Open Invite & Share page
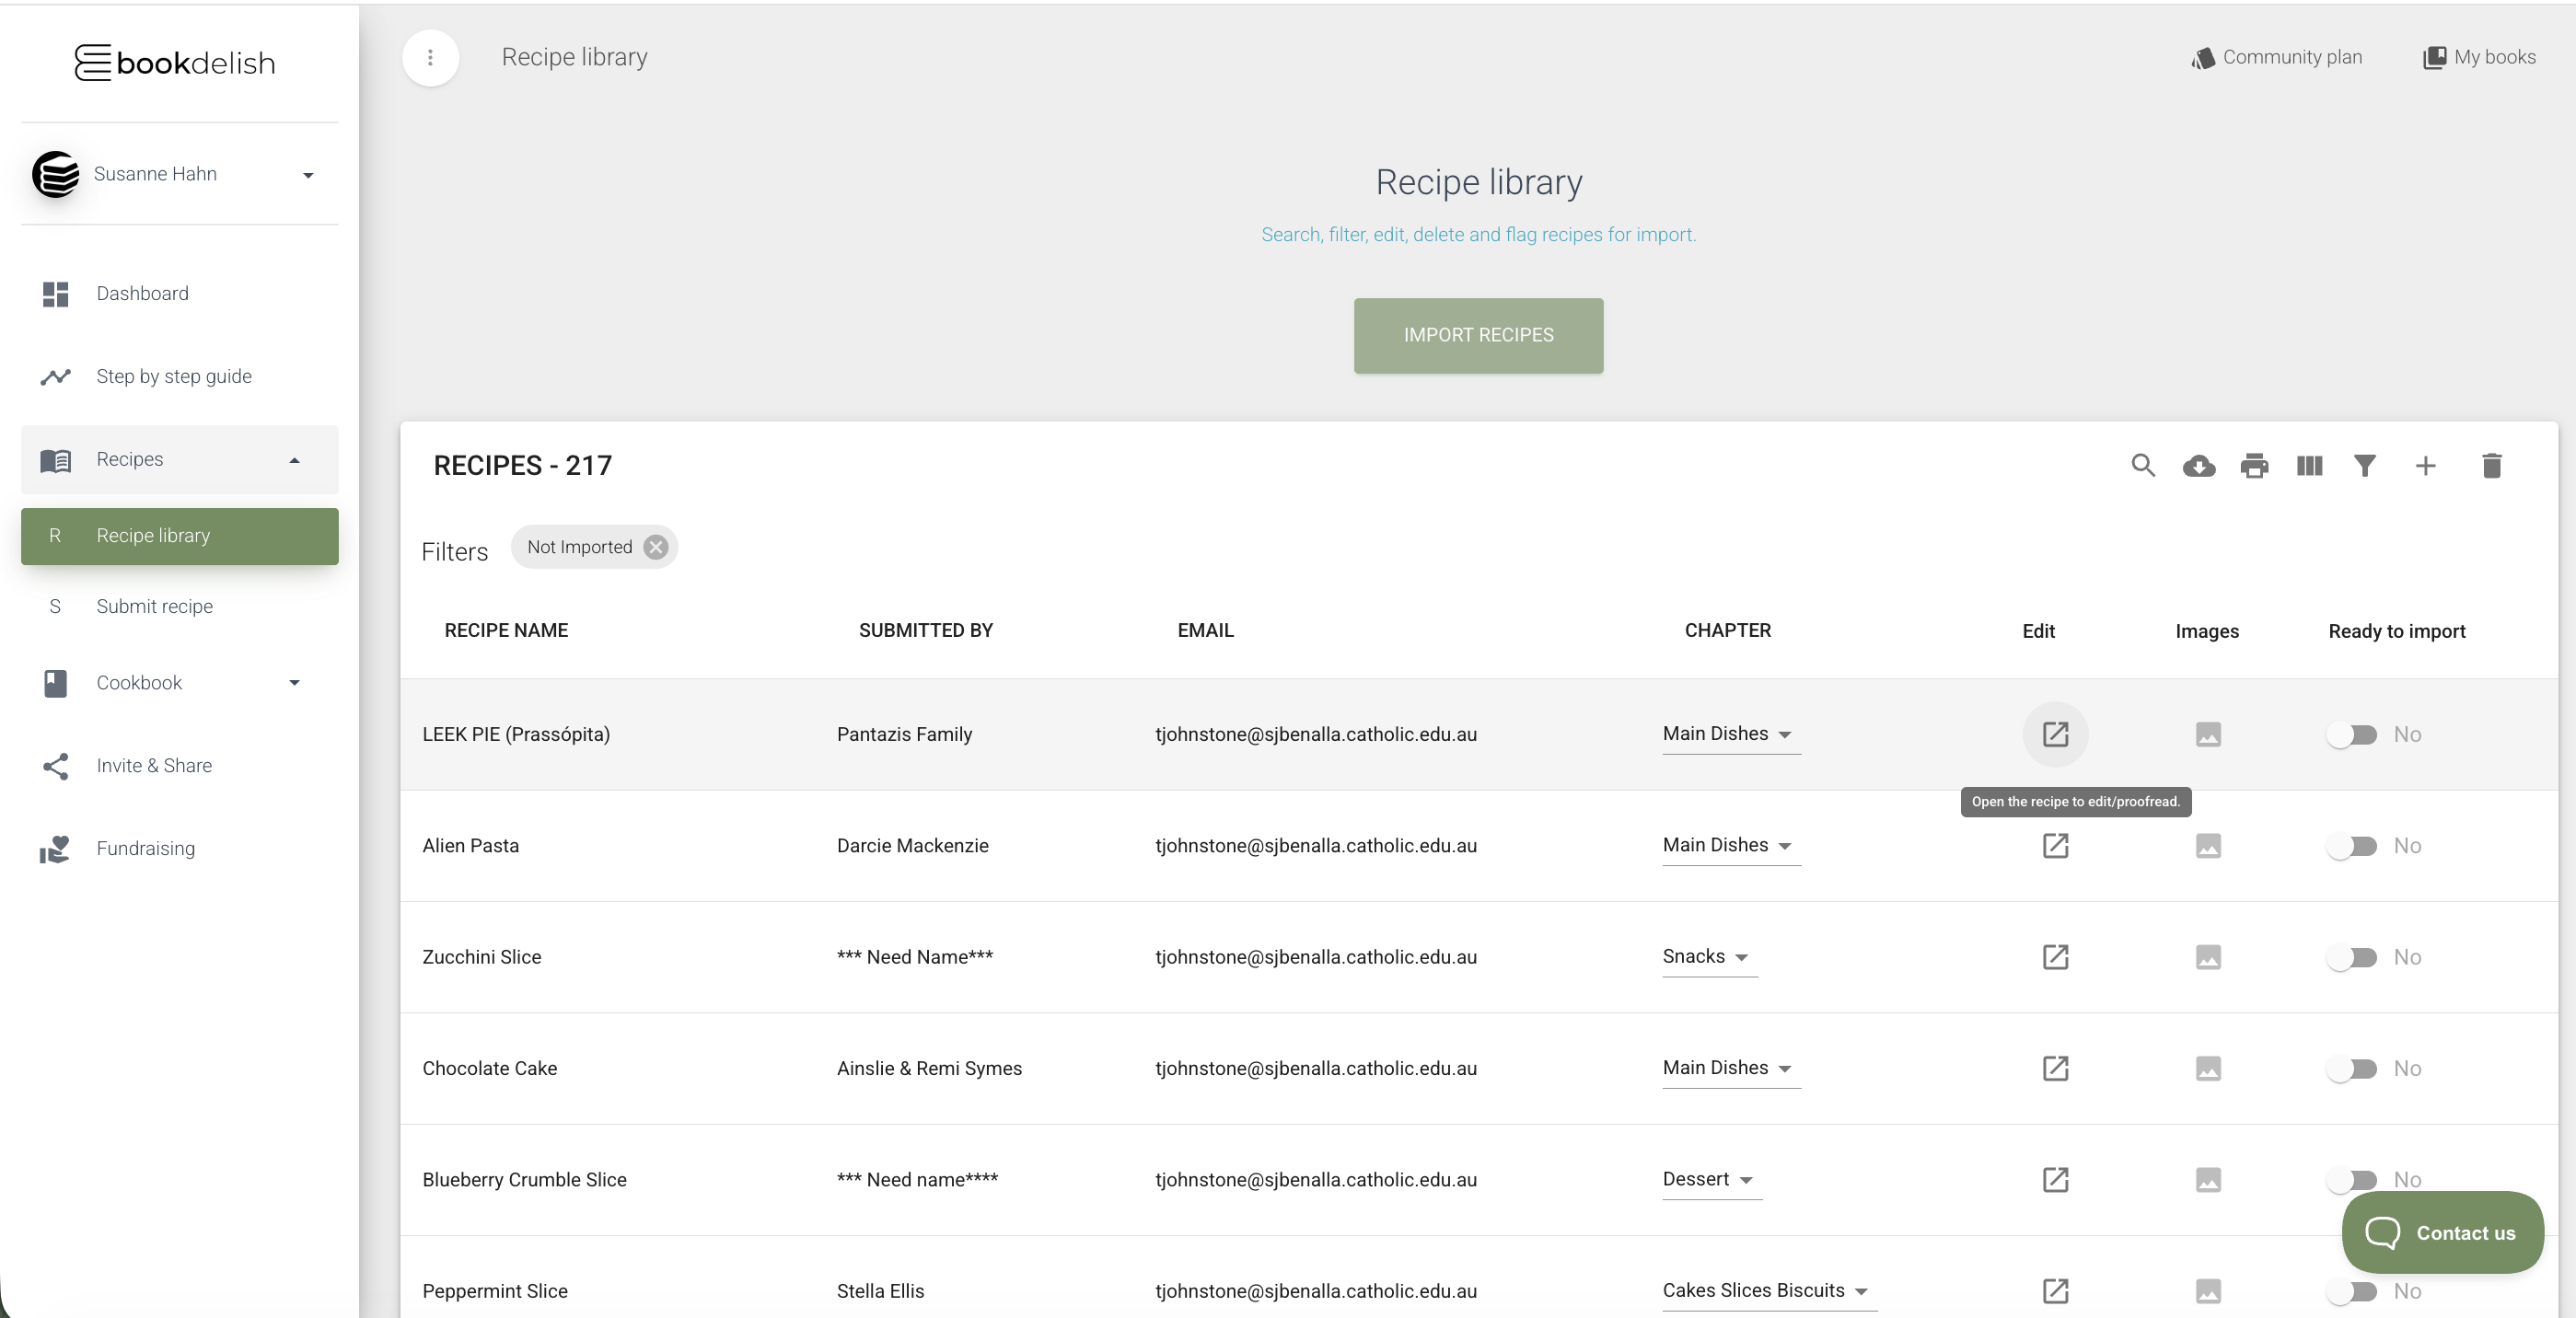 pyautogui.click(x=180, y=766)
